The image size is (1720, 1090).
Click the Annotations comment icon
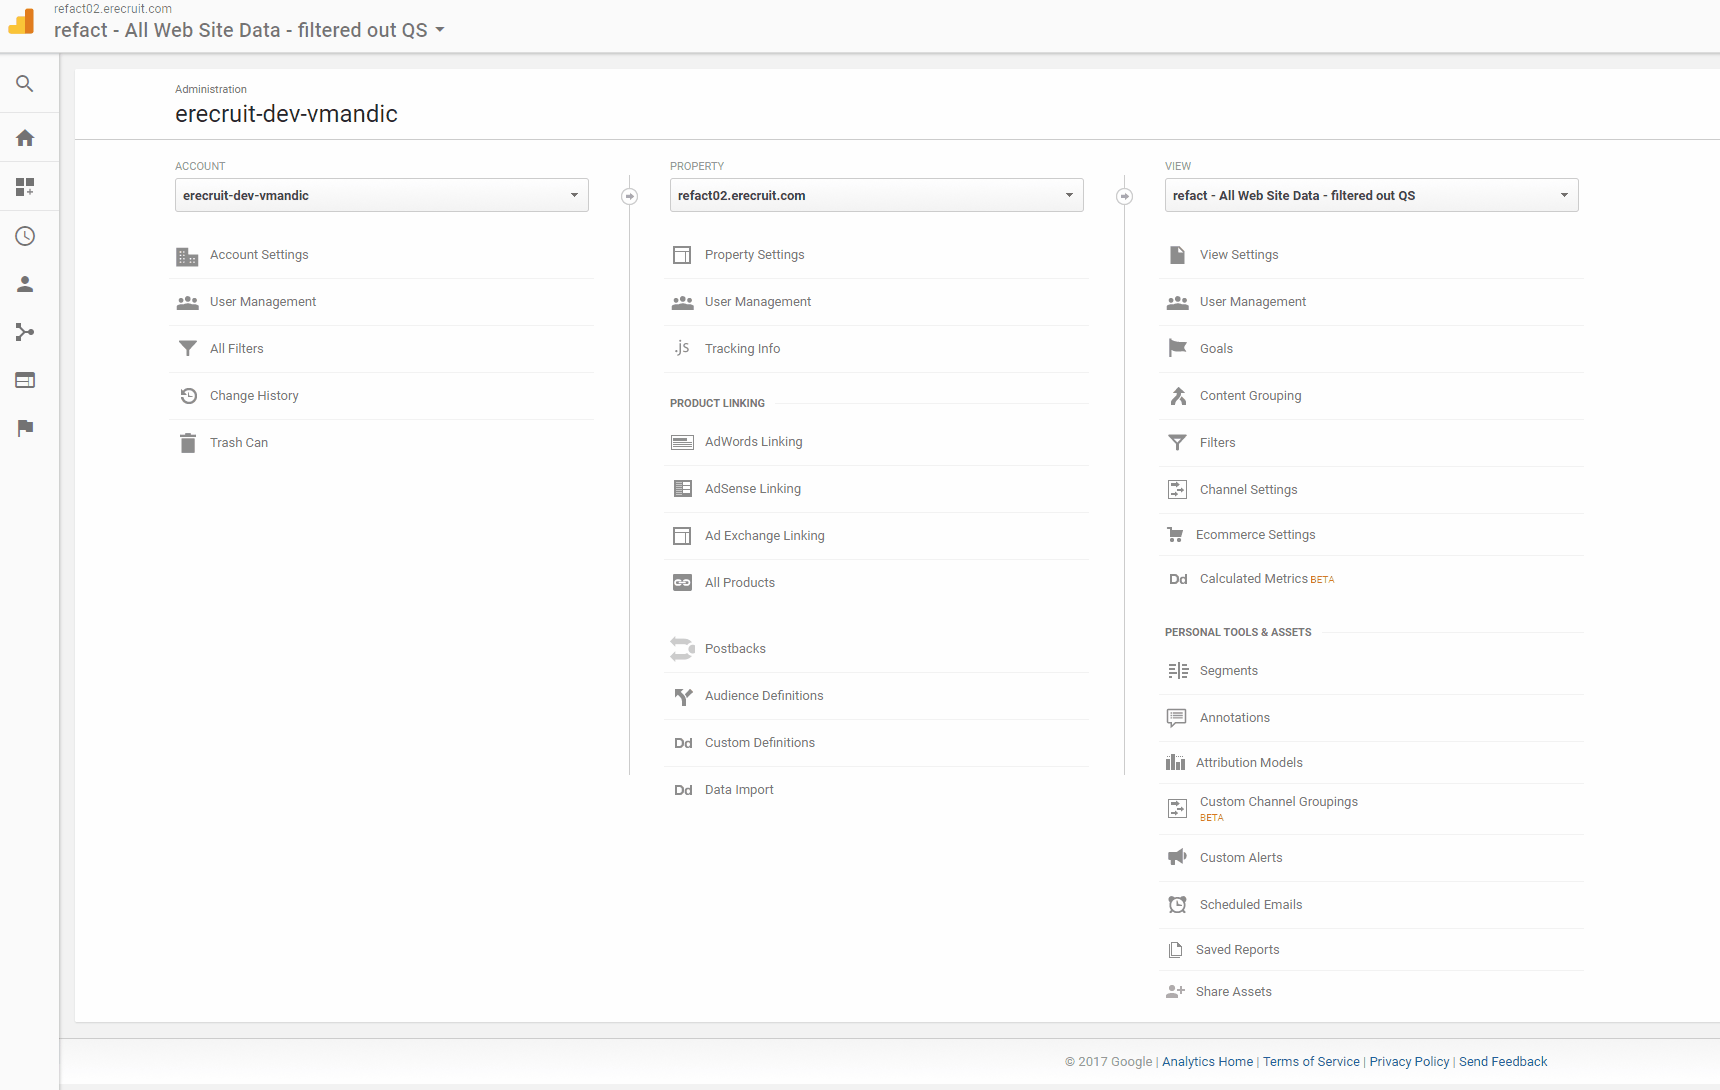pos(1177,718)
